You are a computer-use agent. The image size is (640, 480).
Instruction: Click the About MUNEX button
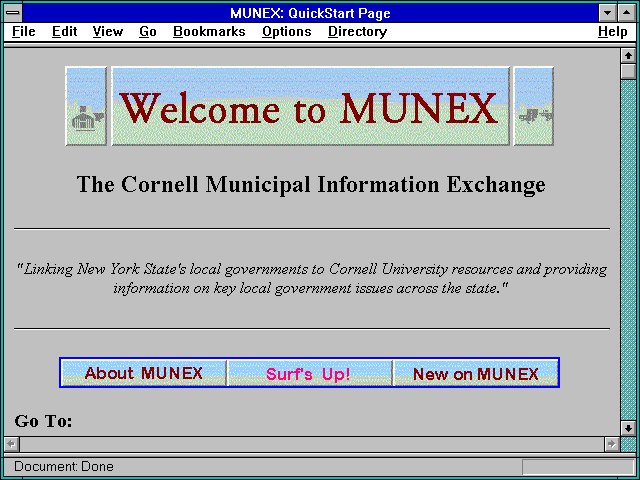(x=144, y=373)
